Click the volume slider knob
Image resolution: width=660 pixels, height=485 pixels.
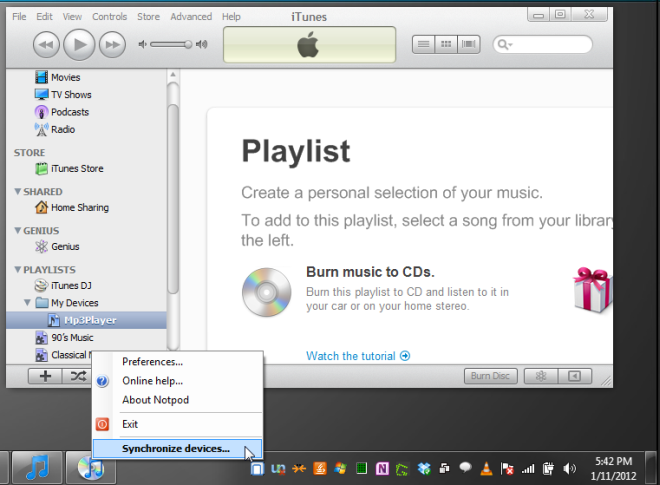tap(188, 44)
